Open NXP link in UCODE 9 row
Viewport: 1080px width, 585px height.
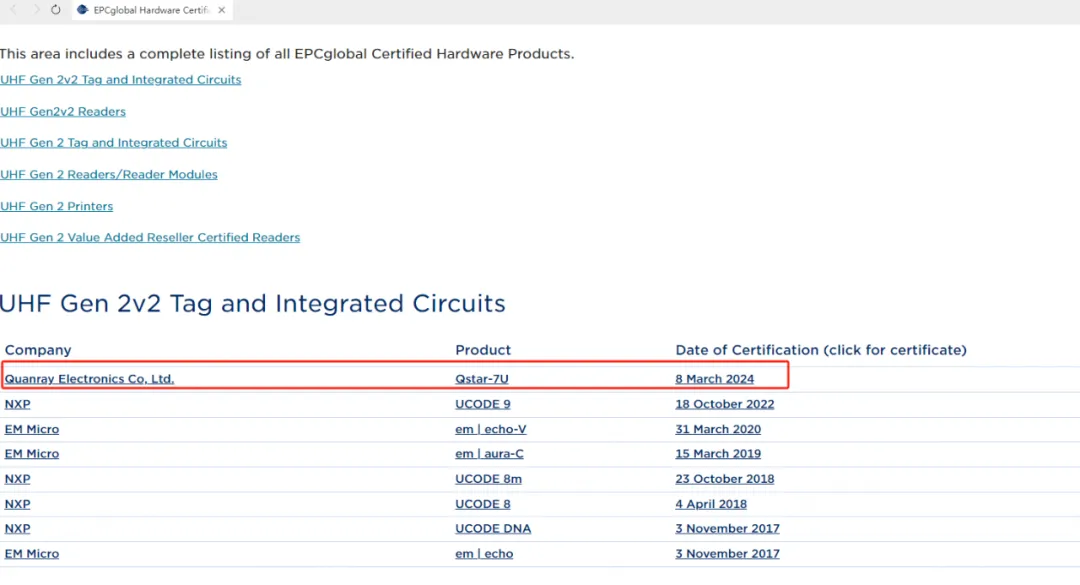pyautogui.click(x=17, y=404)
